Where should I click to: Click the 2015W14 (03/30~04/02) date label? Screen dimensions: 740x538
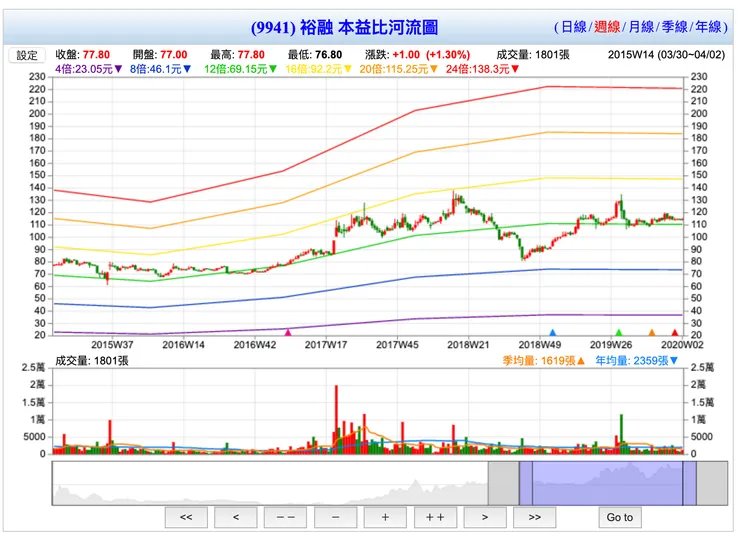(666, 55)
